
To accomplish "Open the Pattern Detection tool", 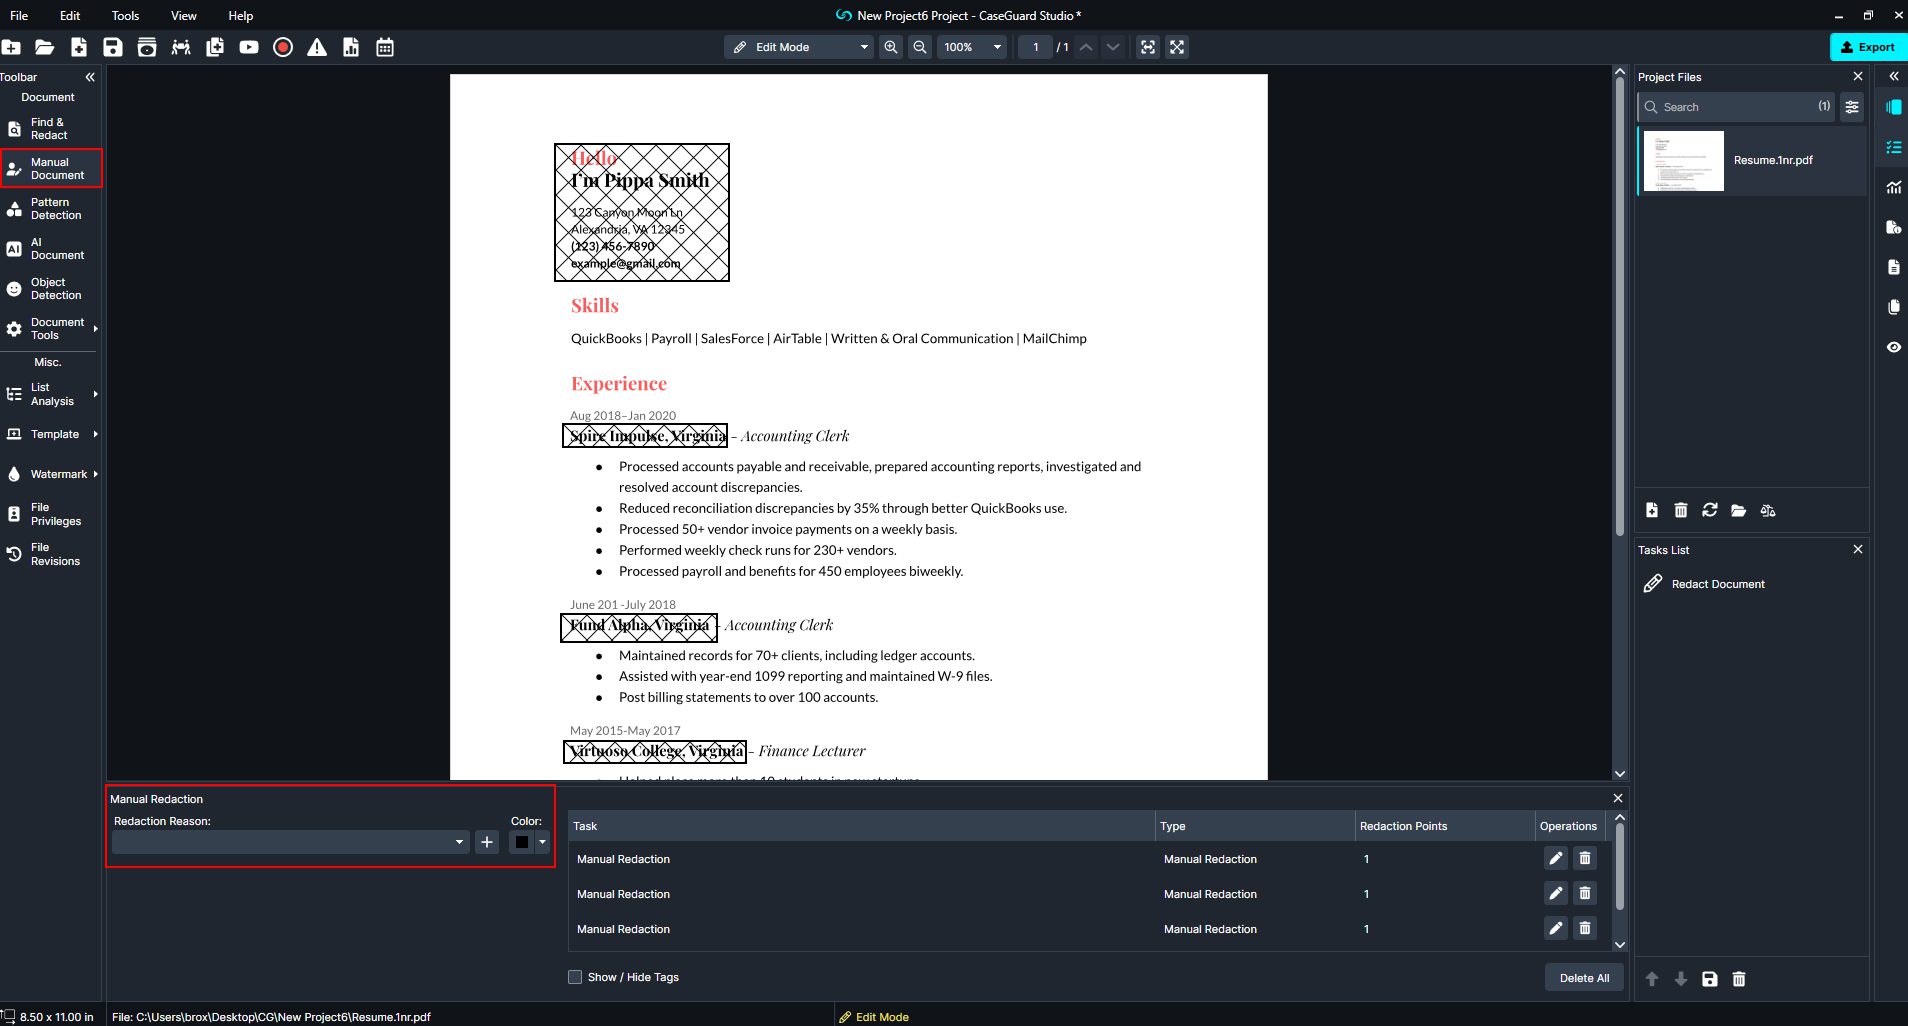I will coord(51,208).
